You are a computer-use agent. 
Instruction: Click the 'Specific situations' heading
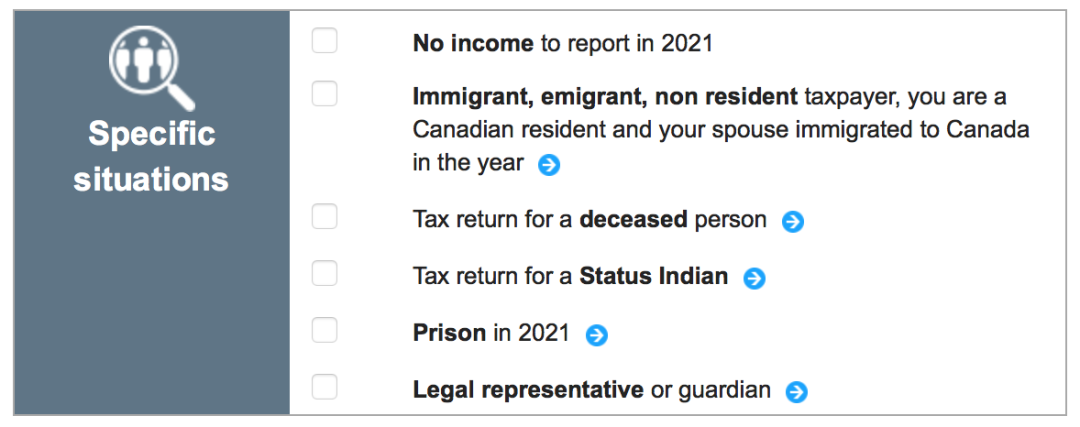(151, 157)
